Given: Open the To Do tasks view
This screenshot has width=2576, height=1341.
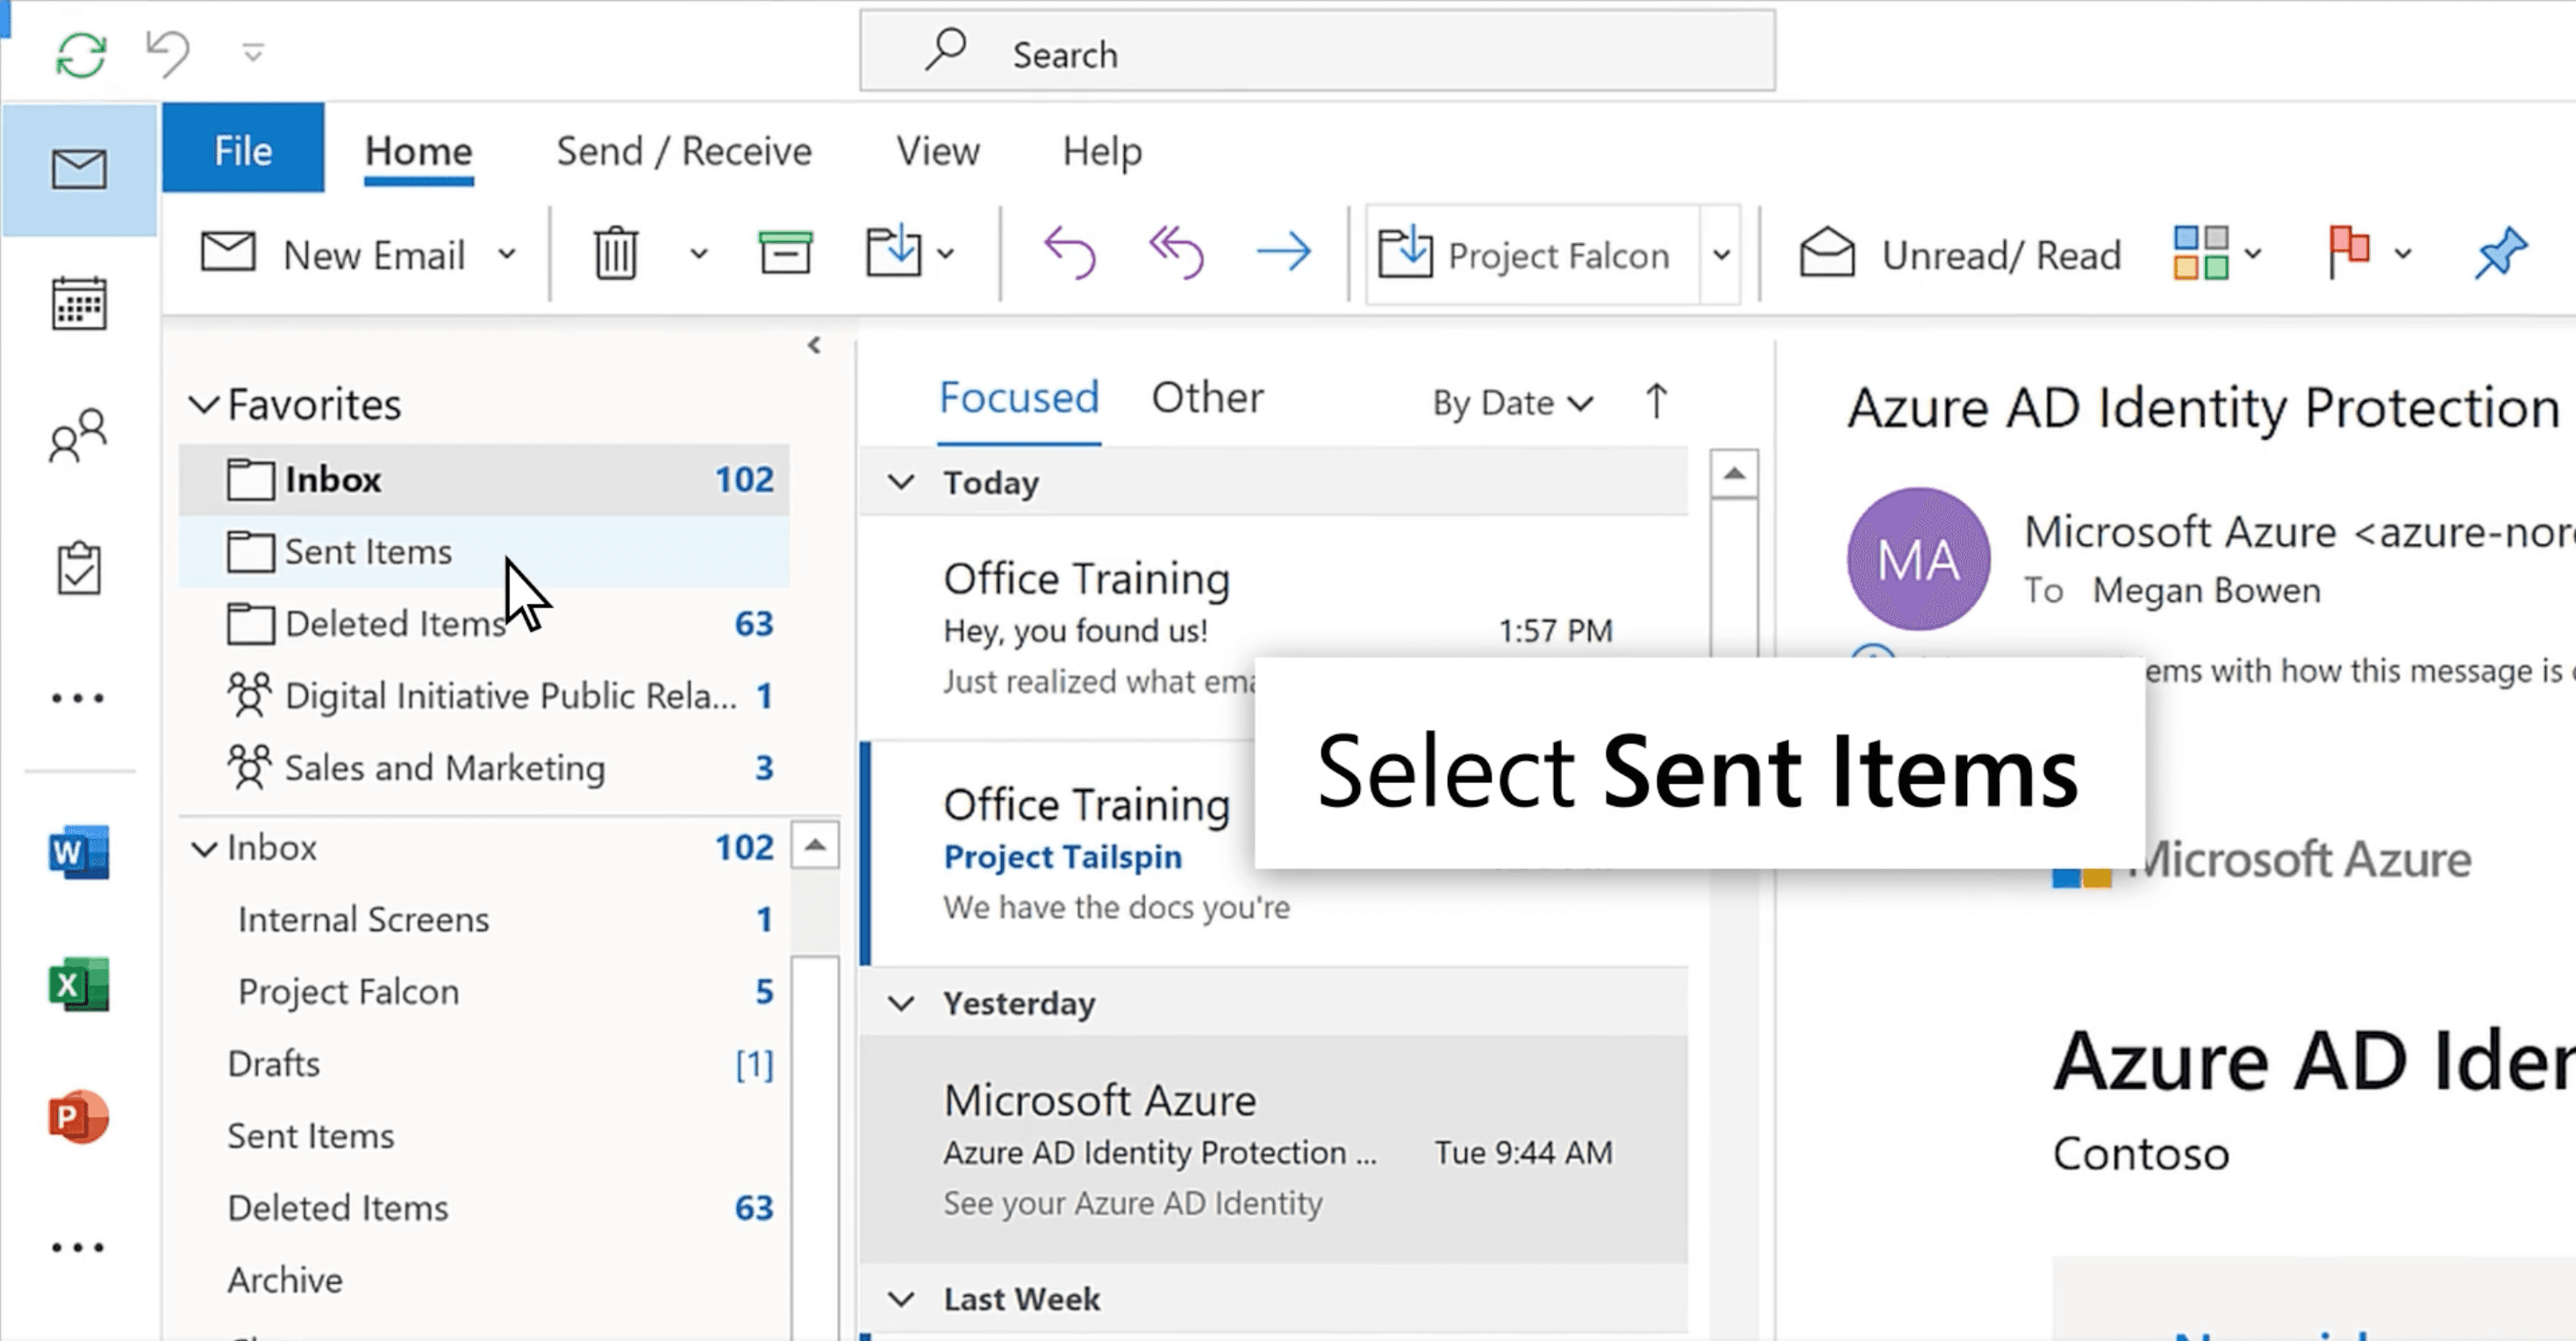Looking at the screenshot, I should point(79,567).
